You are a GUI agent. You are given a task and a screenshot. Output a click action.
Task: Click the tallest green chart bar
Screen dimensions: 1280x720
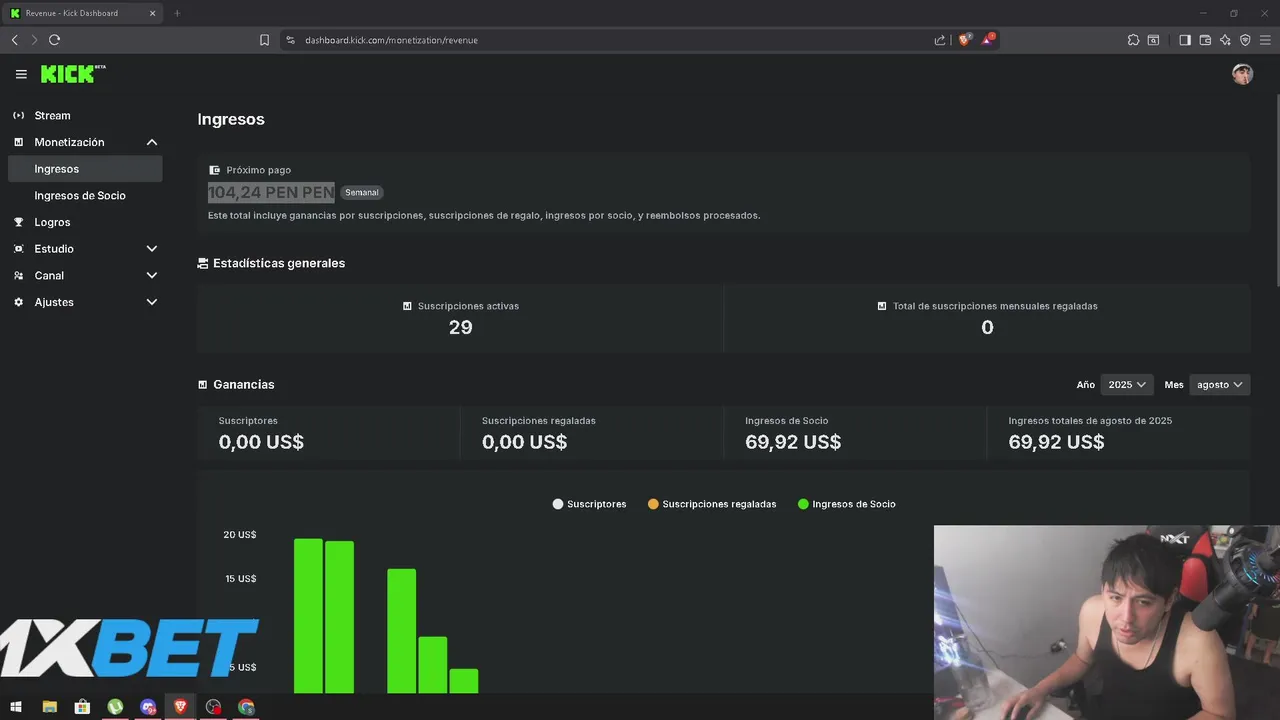tap(308, 616)
